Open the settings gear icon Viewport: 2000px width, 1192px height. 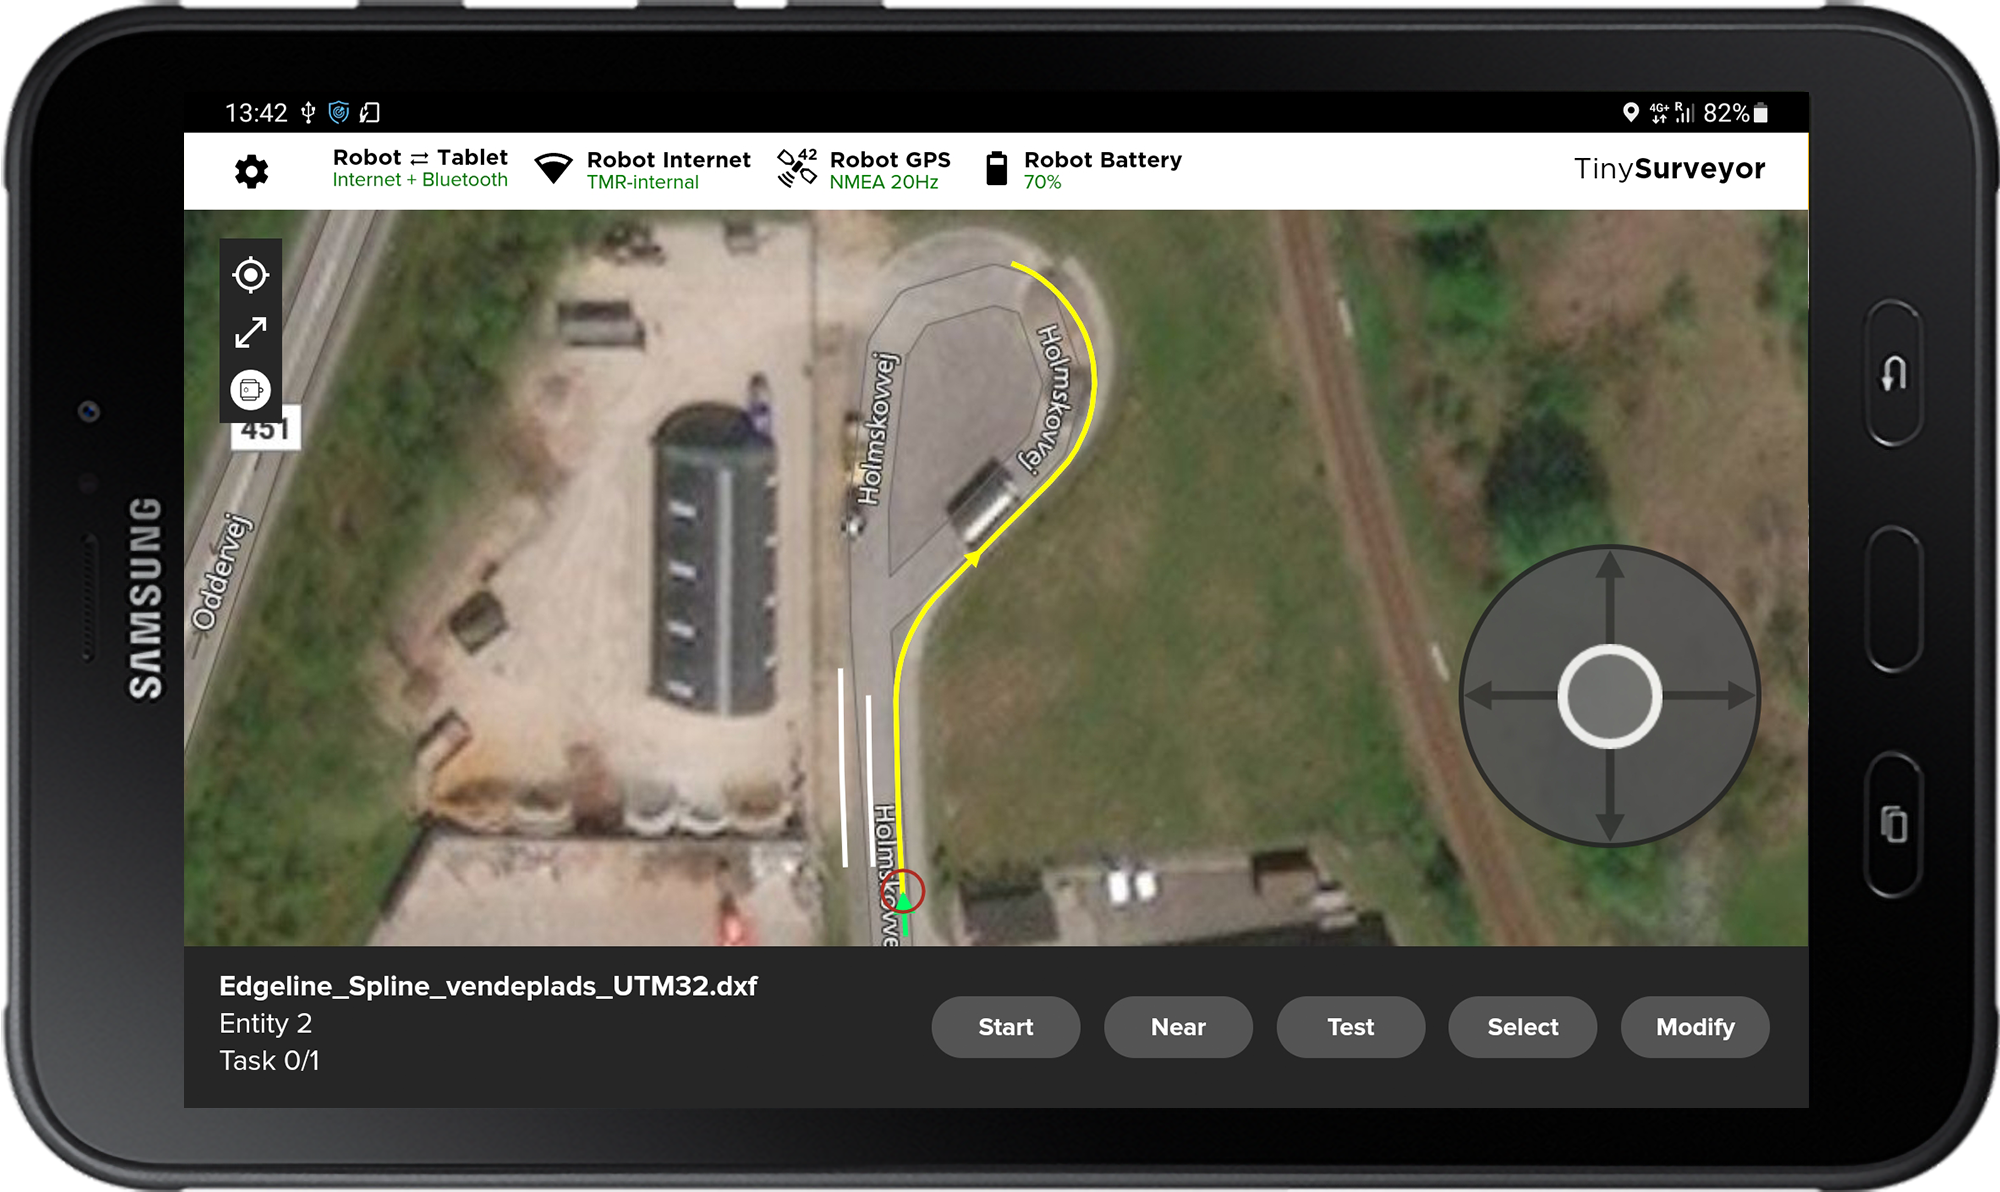251,172
